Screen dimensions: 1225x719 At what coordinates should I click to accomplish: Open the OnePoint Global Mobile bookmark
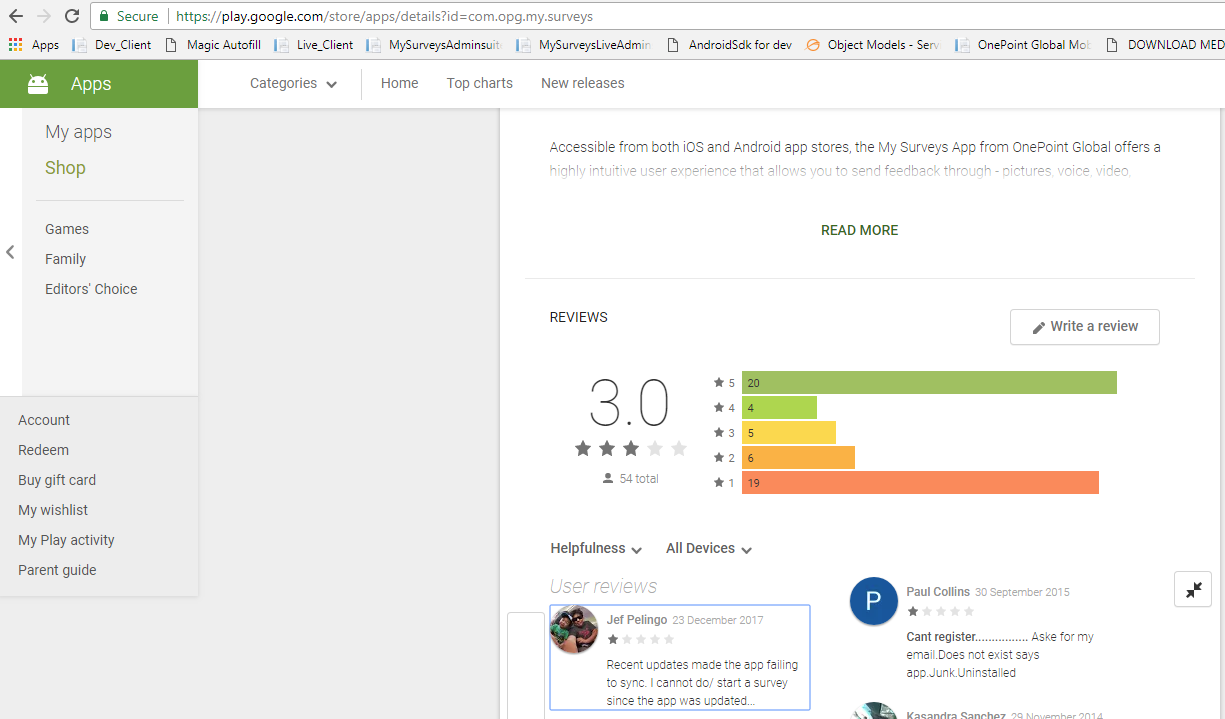1024,45
